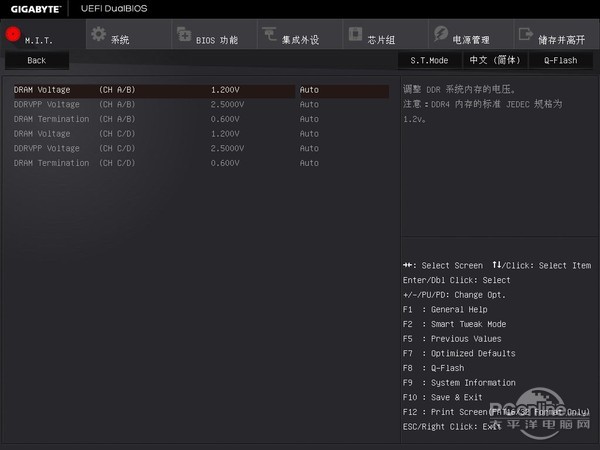
Task: Click the 1.200V value for CH C/D
Action: [225, 134]
